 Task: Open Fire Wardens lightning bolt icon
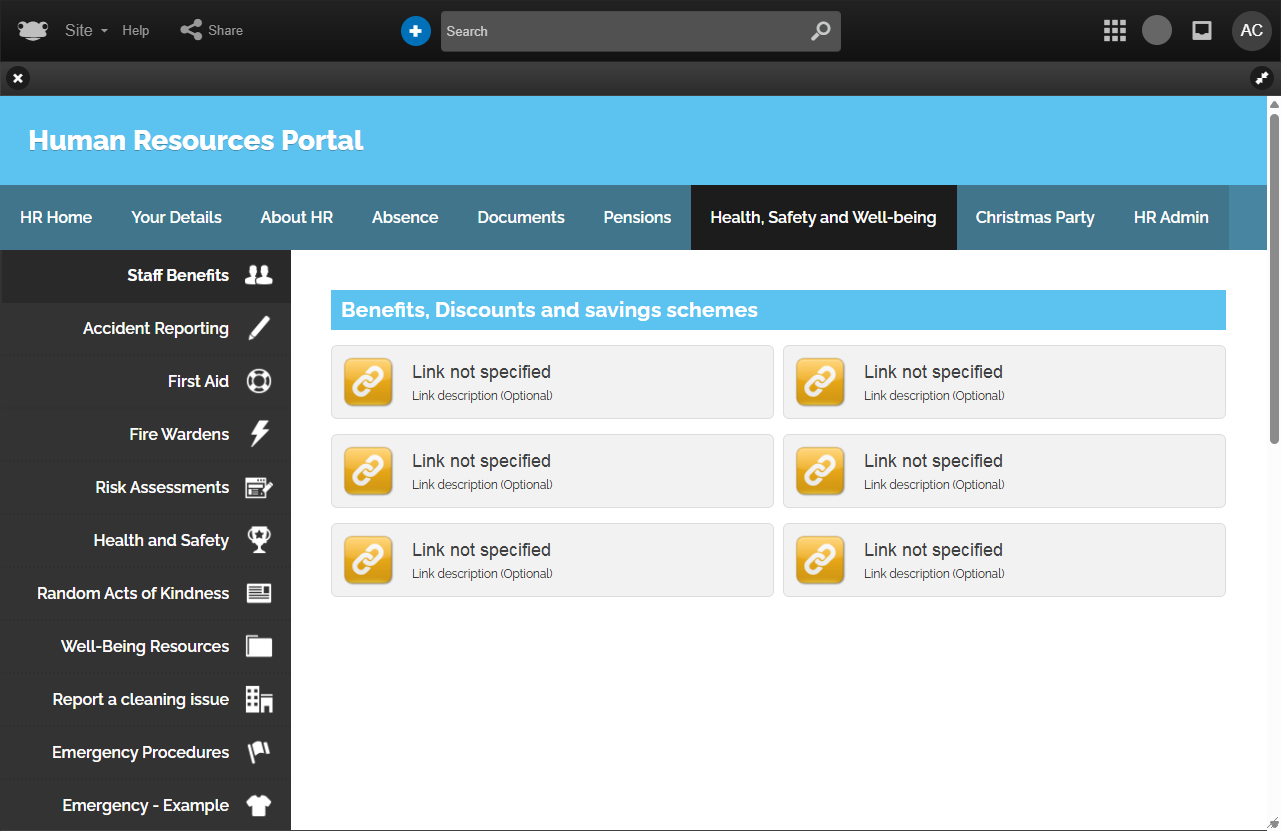(x=259, y=434)
